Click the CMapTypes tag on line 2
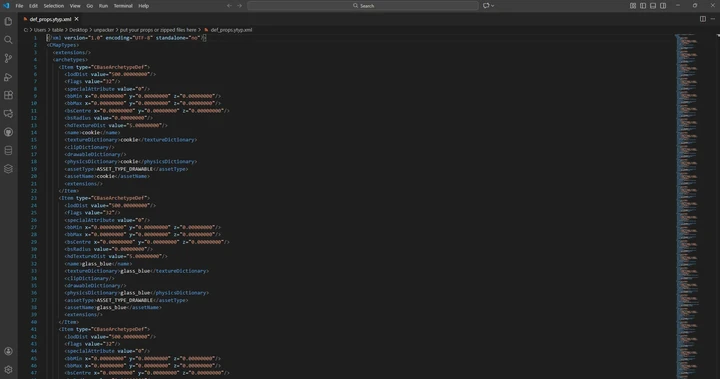The image size is (720, 379). 63,45
